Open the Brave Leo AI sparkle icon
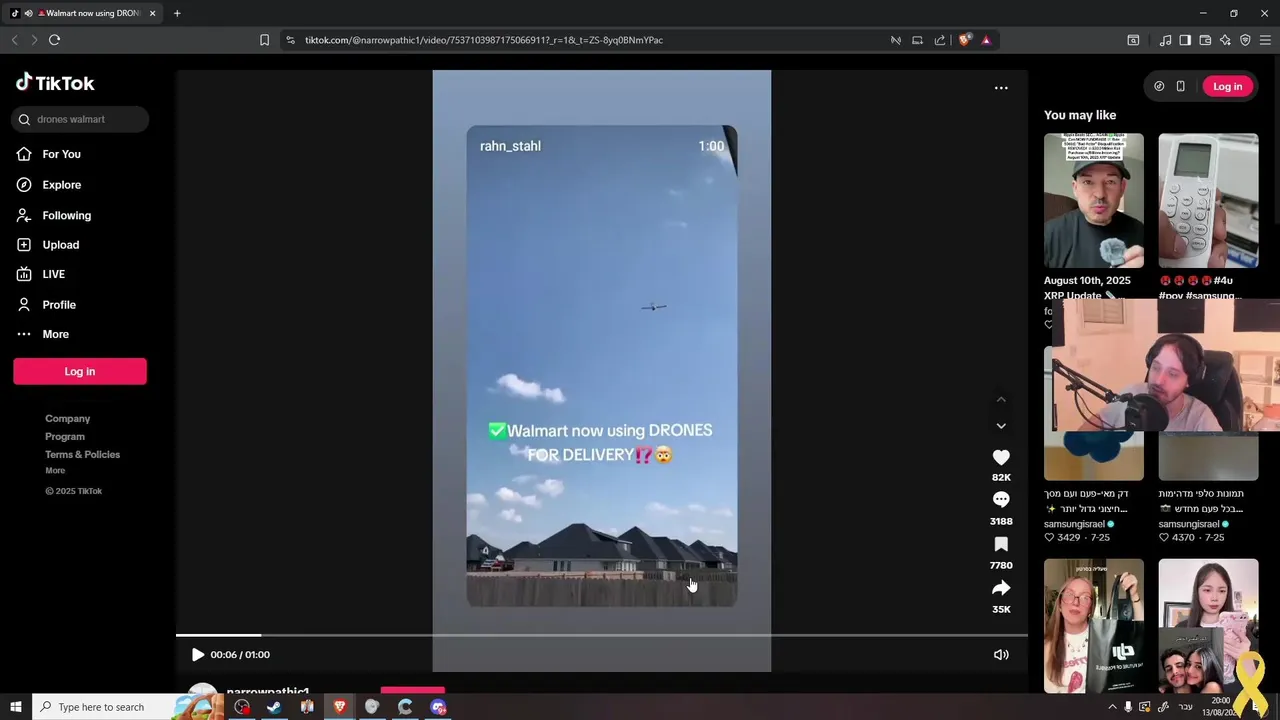 tap(1225, 40)
